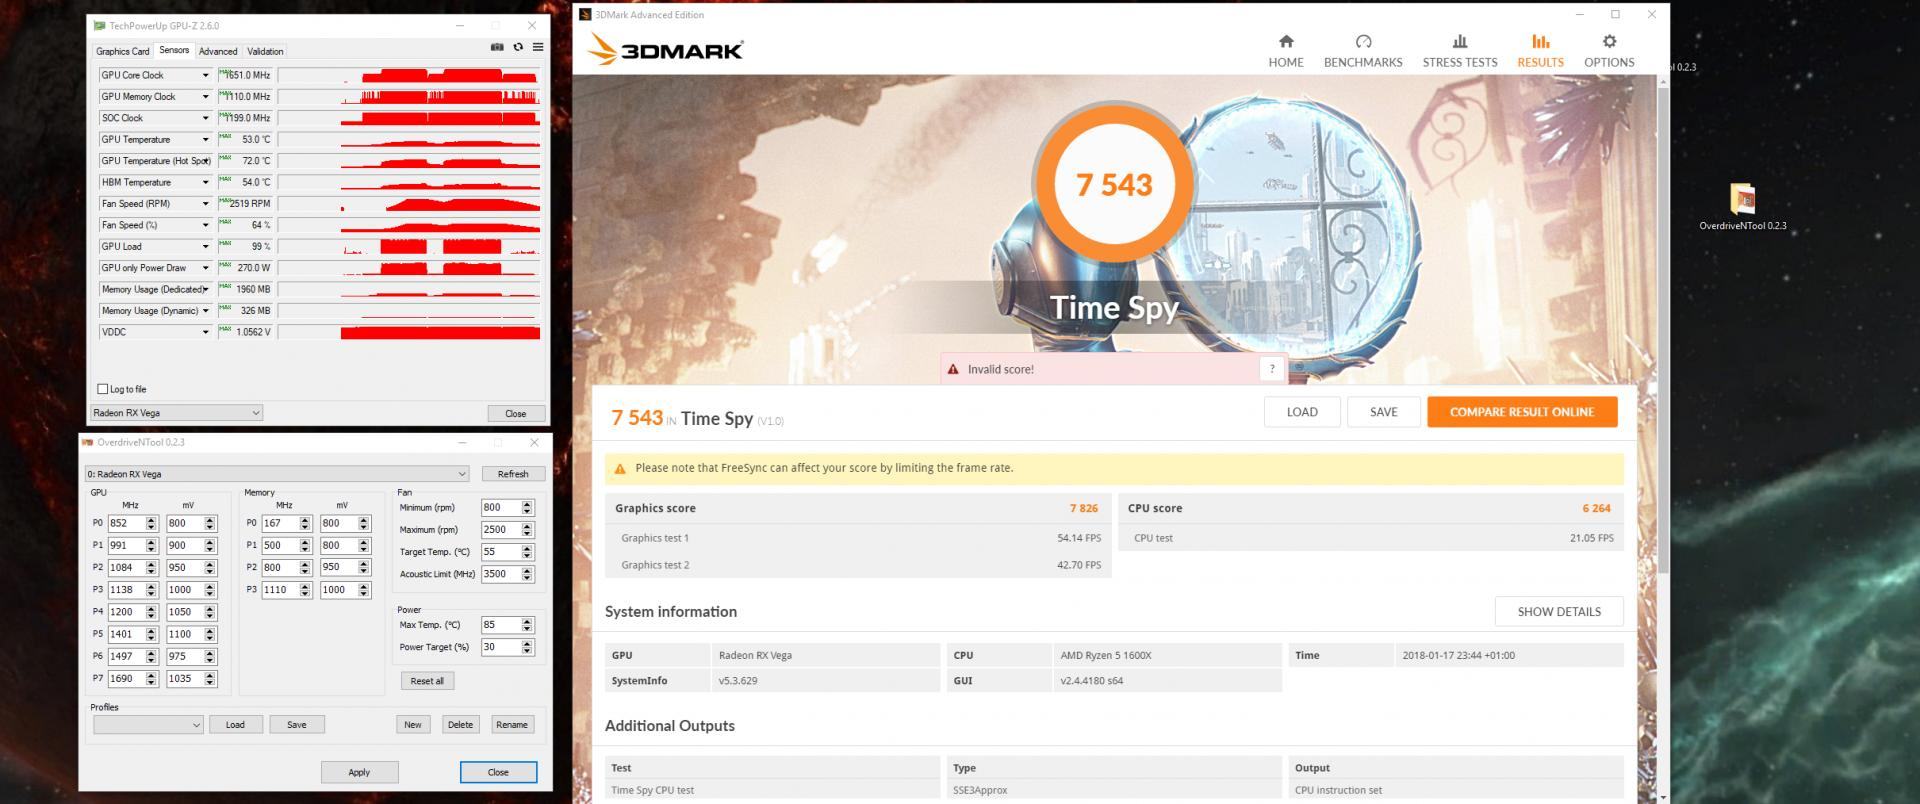The width and height of the screenshot is (1920, 804).
Task: Adjust fan Minimum rpm stepper
Action: click(x=527, y=508)
